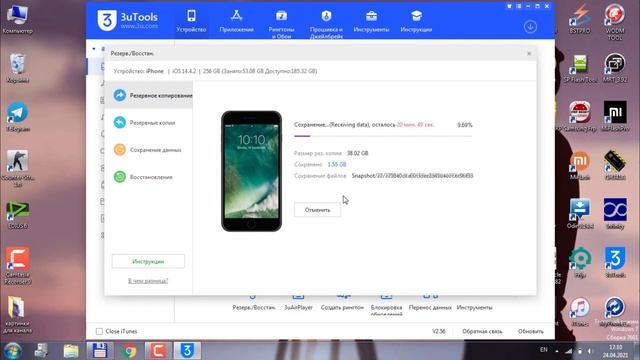Open the 'В чем разница?' link
Image resolution: width=640 pixels, height=360 pixels.
pos(148,281)
